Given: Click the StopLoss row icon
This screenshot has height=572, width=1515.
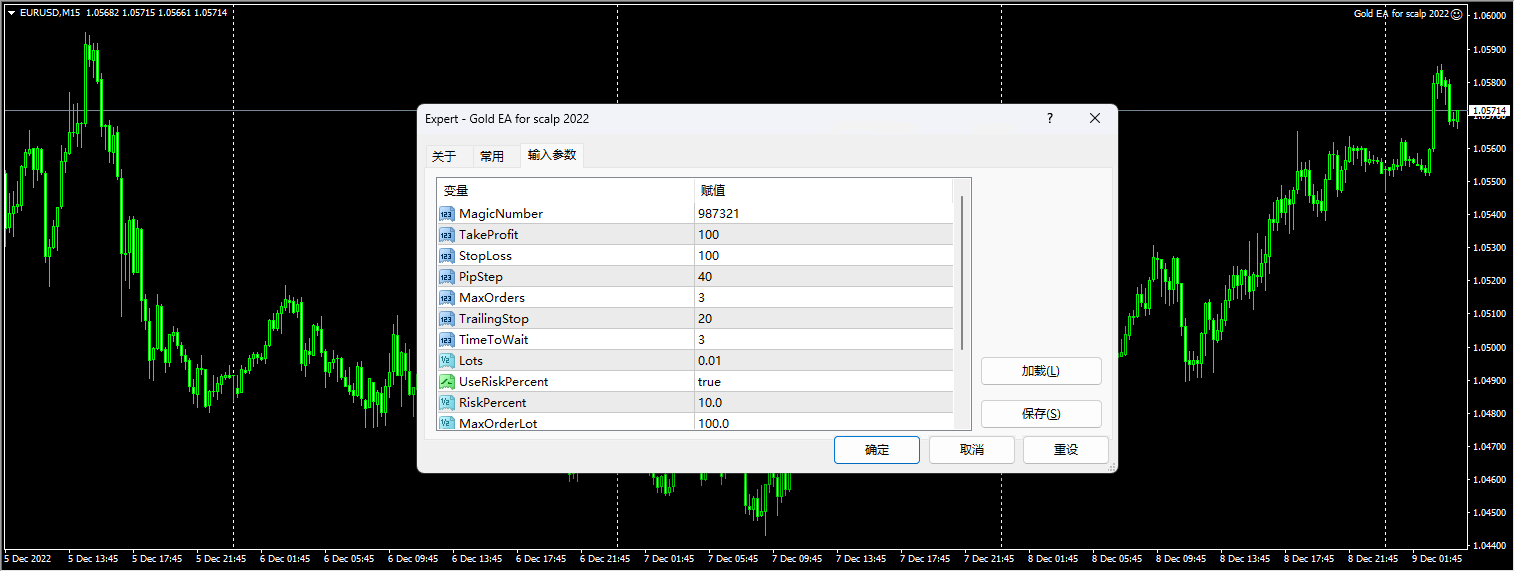Looking at the screenshot, I should [x=446, y=255].
